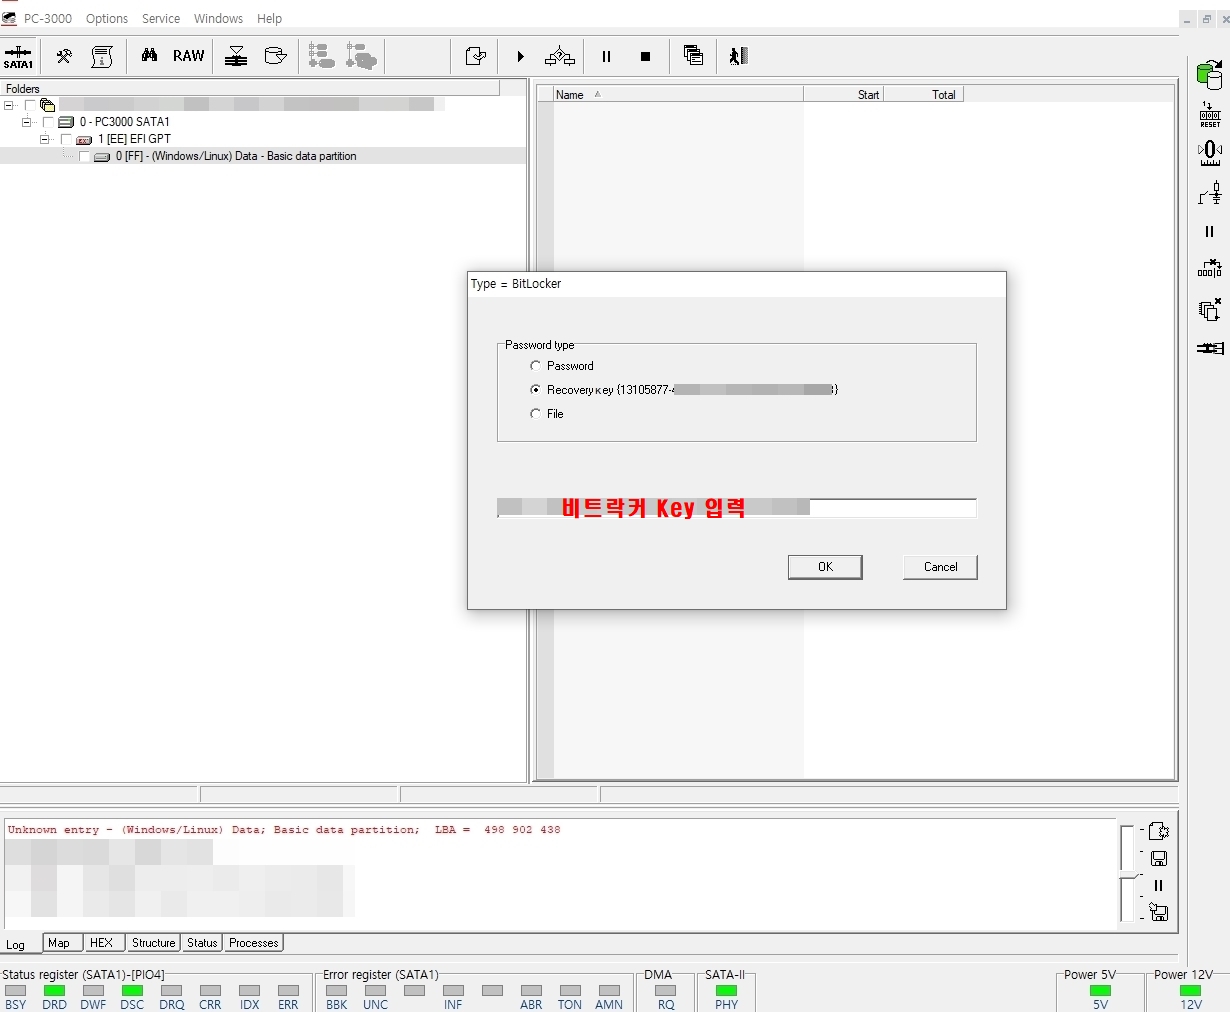The height and width of the screenshot is (1012, 1230).
Task: Switch to the Structure tab
Action: click(x=153, y=943)
